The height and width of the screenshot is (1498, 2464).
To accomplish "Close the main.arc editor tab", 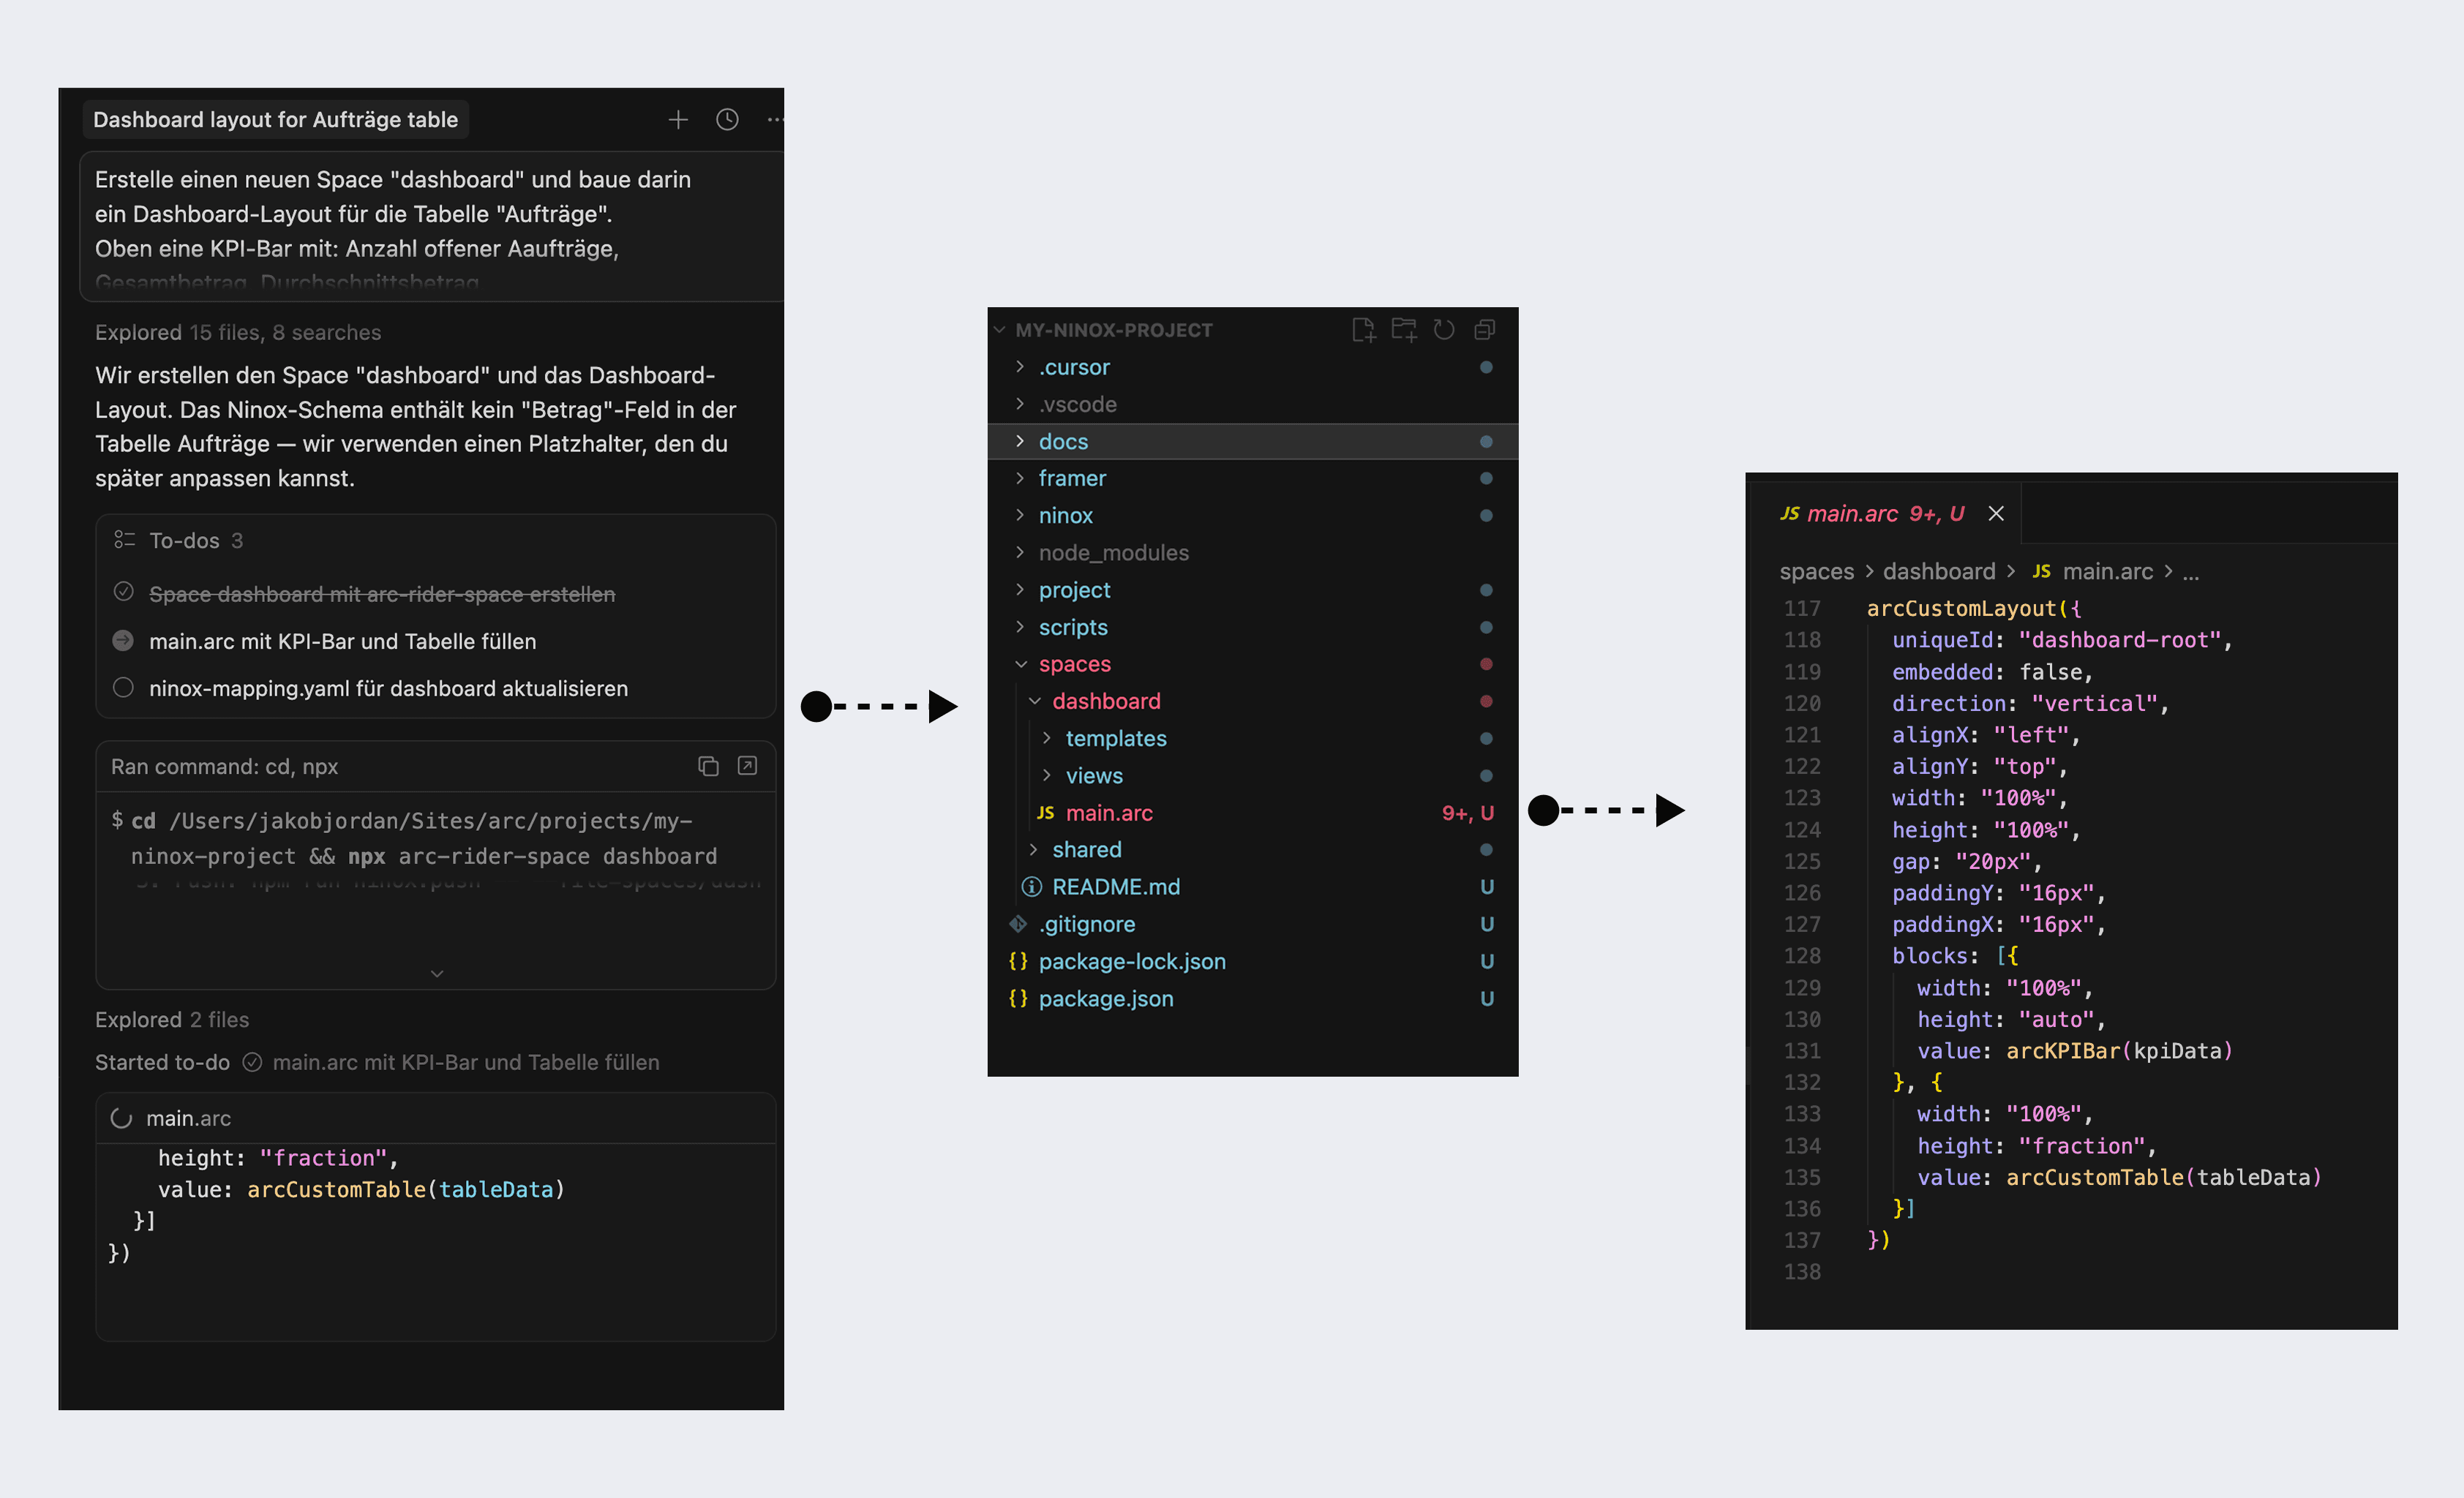I will point(1996,514).
